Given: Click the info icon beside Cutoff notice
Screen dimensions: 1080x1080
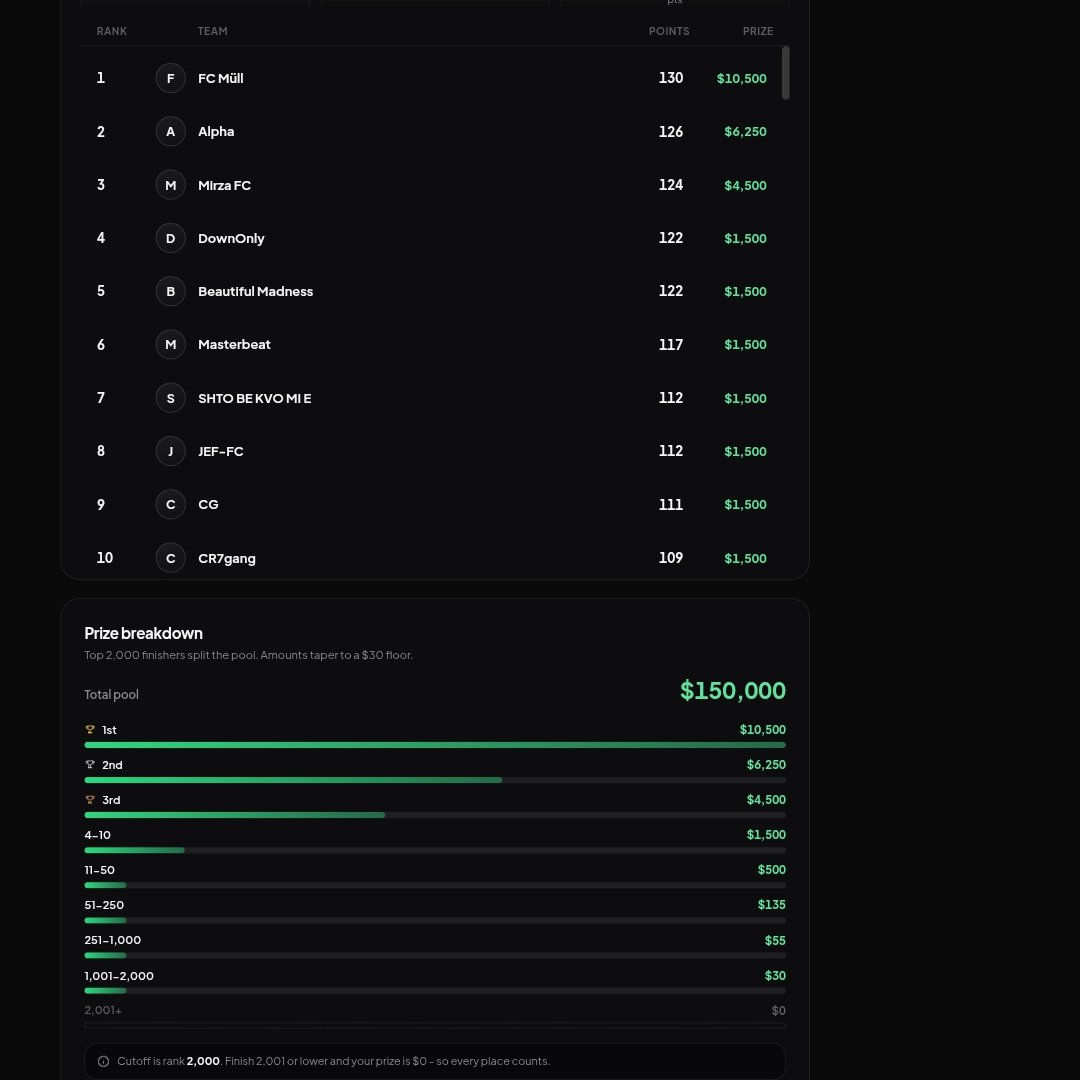Looking at the screenshot, I should pos(103,1061).
